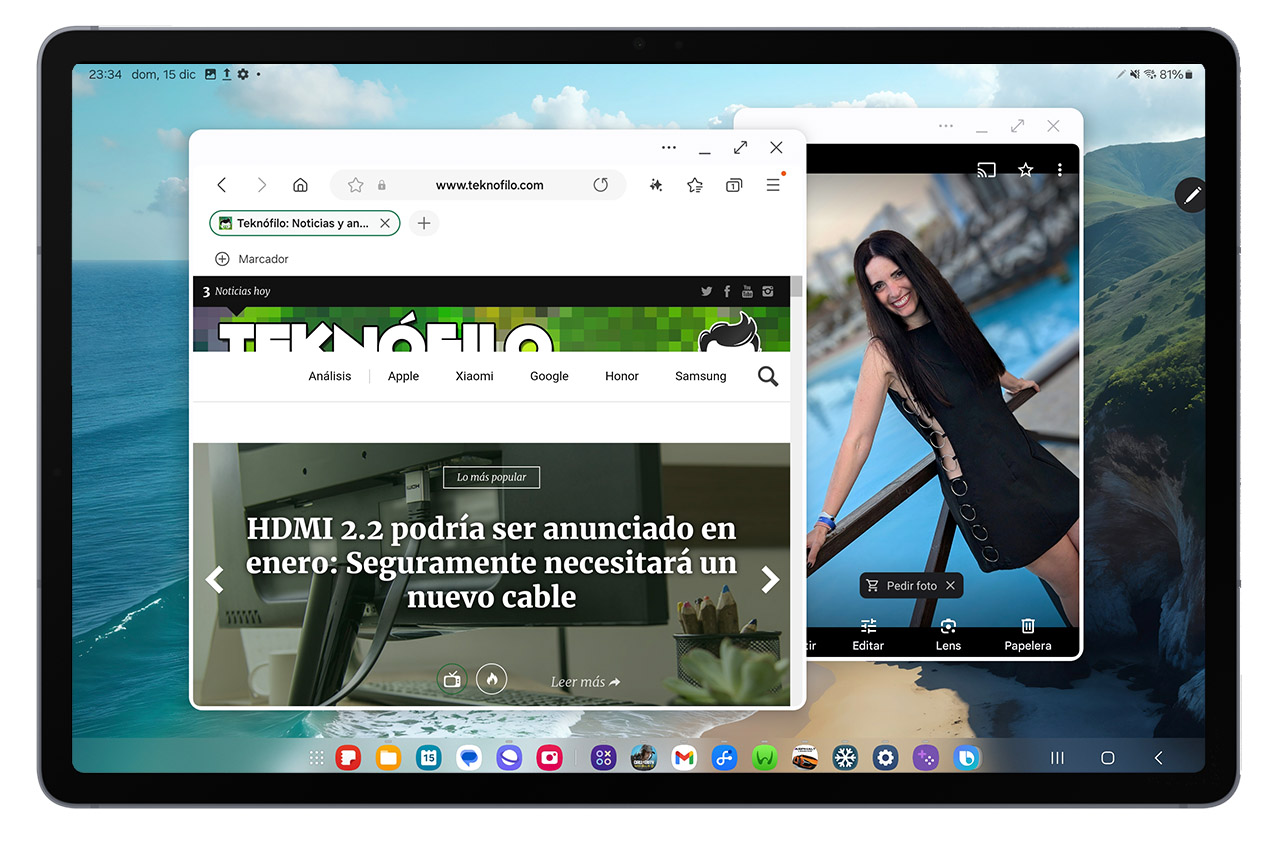Image resolution: width=1280 pixels, height=842 pixels.
Task: Reload the page in the browser
Action: 600,185
